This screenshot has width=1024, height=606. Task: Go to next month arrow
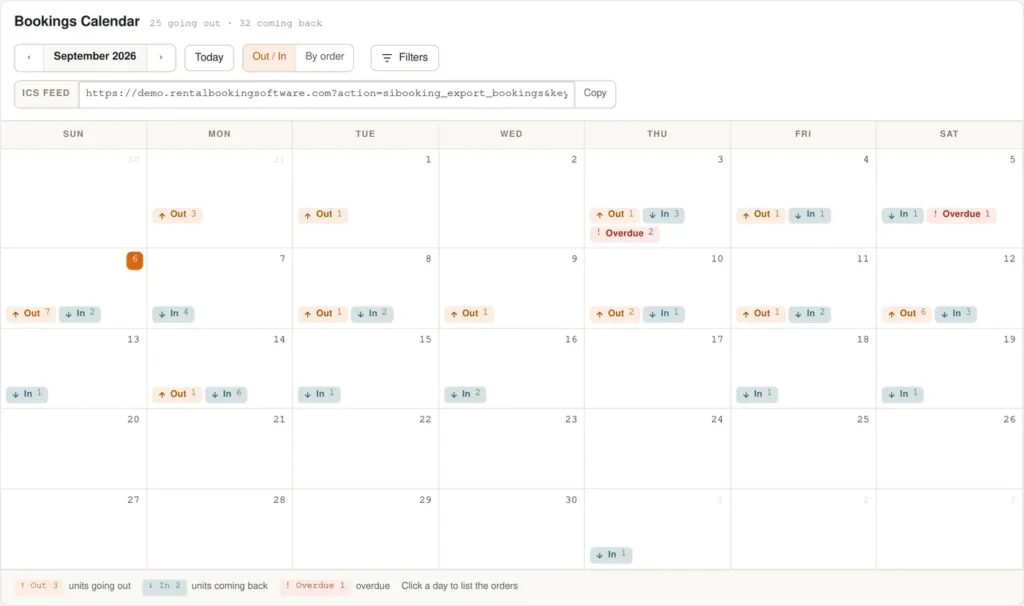(161, 57)
